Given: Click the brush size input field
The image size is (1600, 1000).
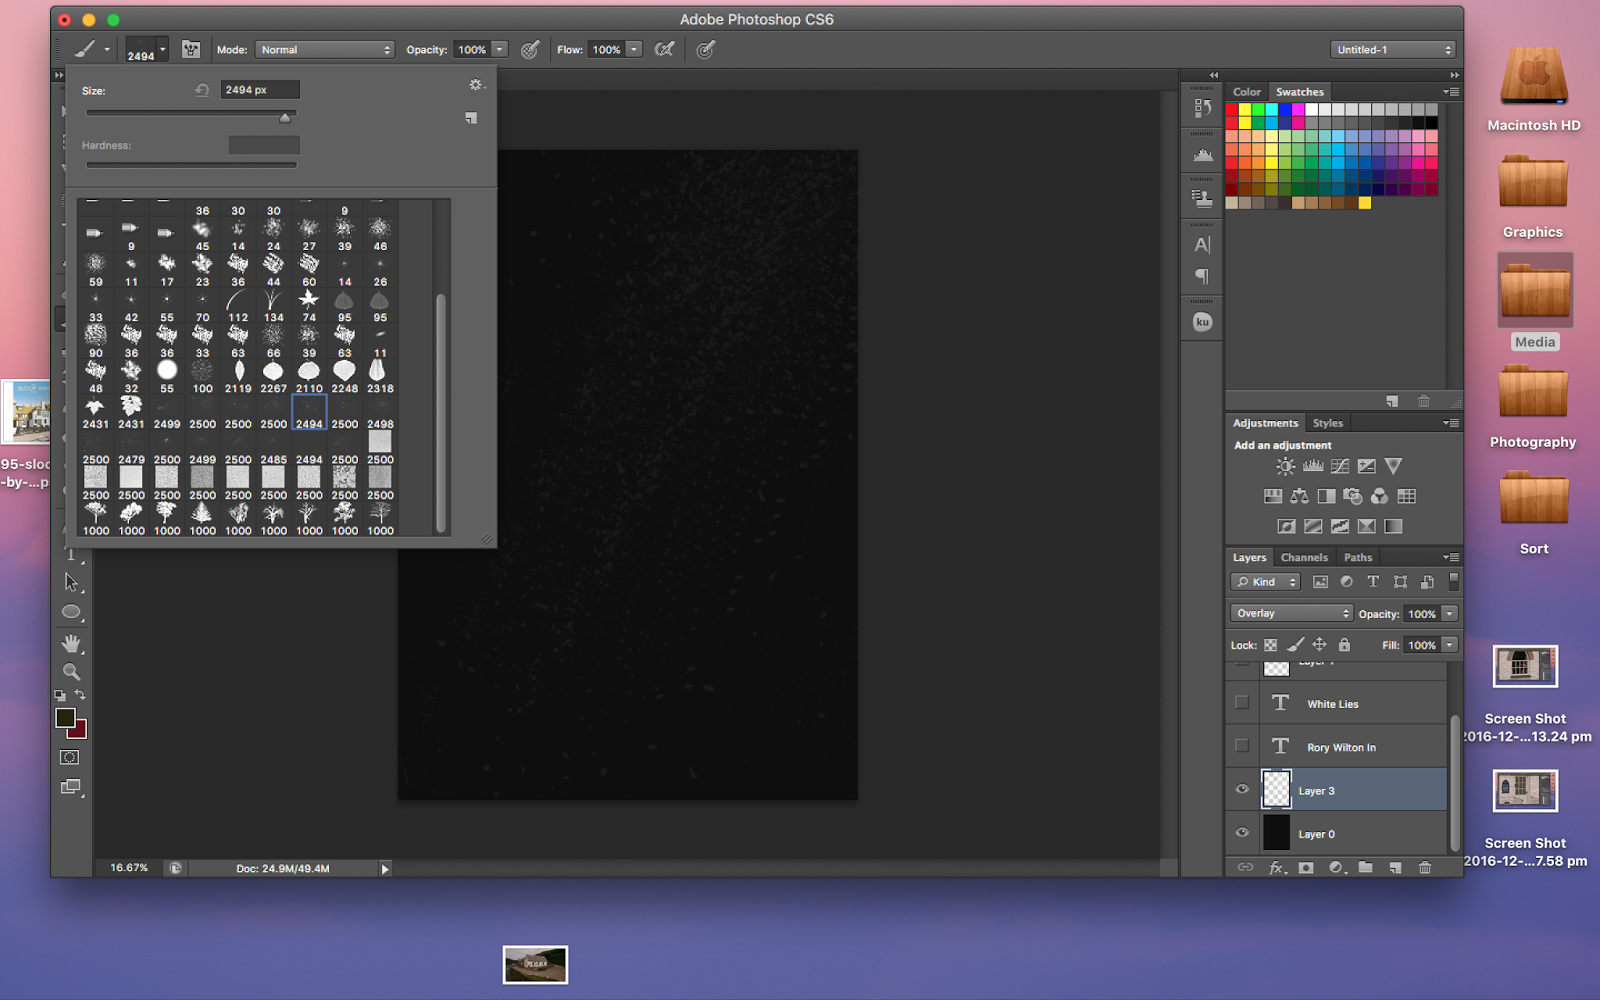Looking at the screenshot, I should pos(260,90).
